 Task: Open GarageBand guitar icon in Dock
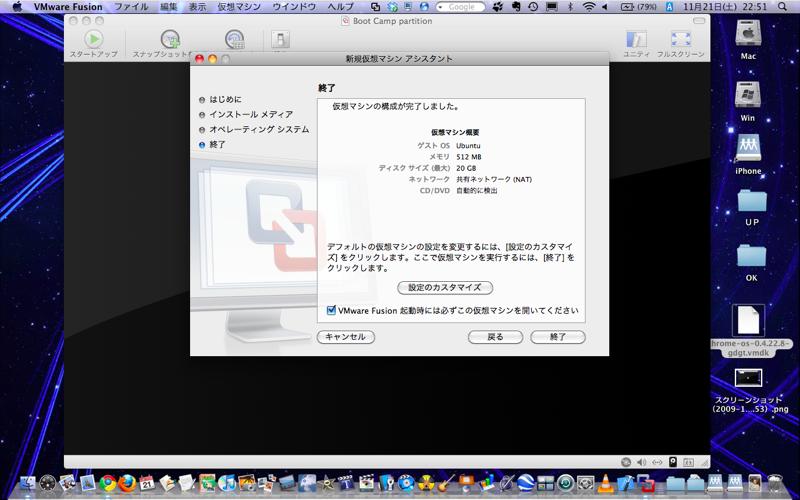(x=446, y=483)
